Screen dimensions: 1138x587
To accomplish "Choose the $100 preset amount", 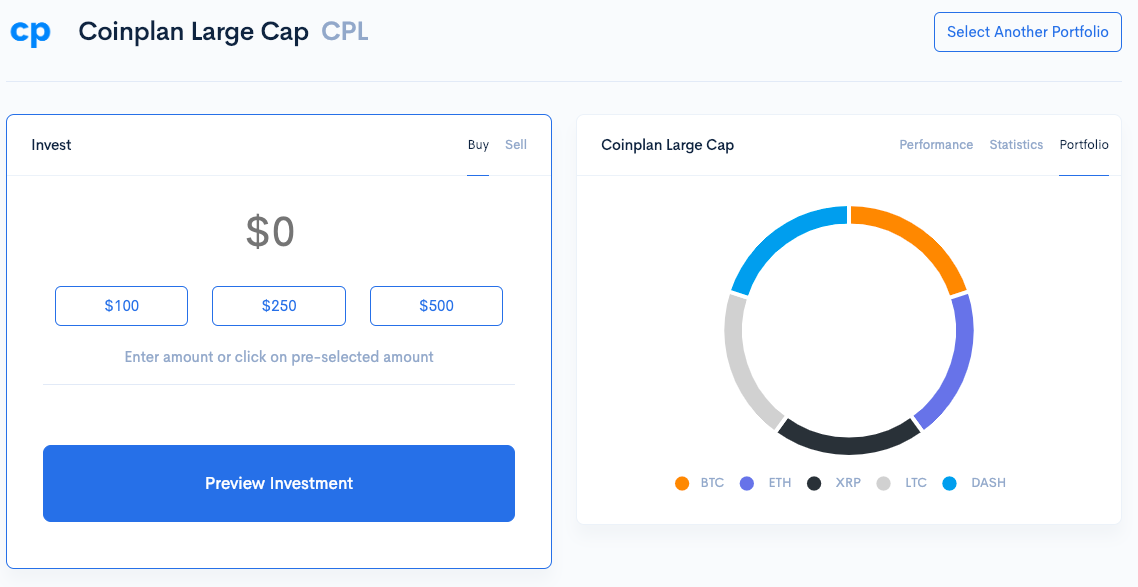I will [x=121, y=306].
